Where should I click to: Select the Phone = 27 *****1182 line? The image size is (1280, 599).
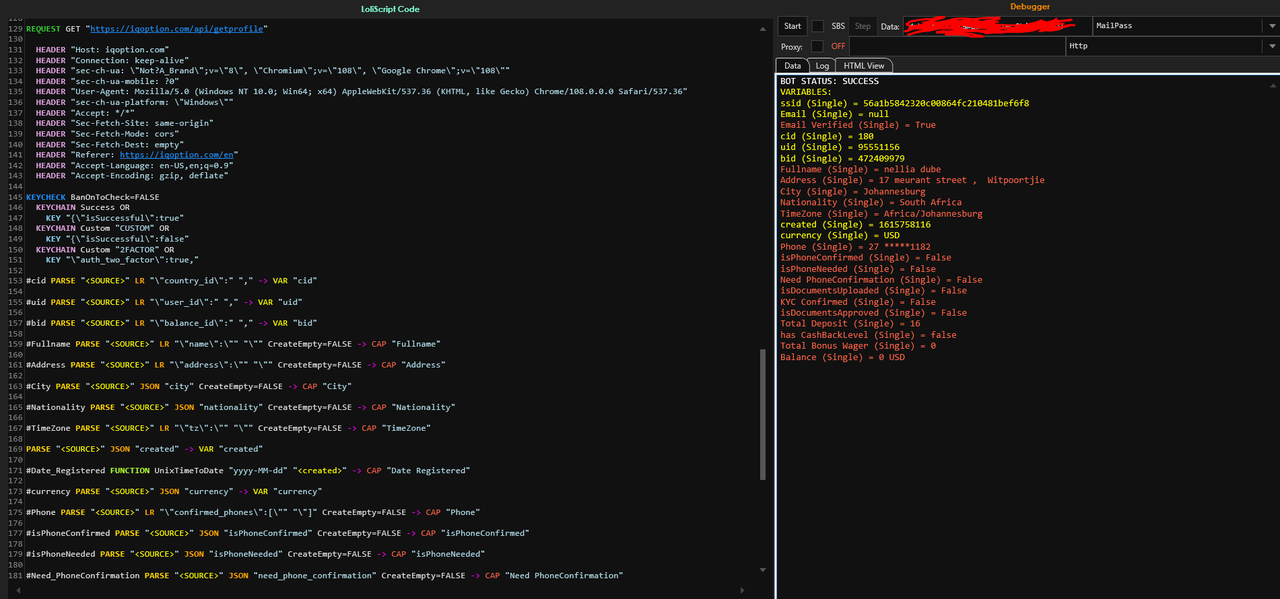855,246
